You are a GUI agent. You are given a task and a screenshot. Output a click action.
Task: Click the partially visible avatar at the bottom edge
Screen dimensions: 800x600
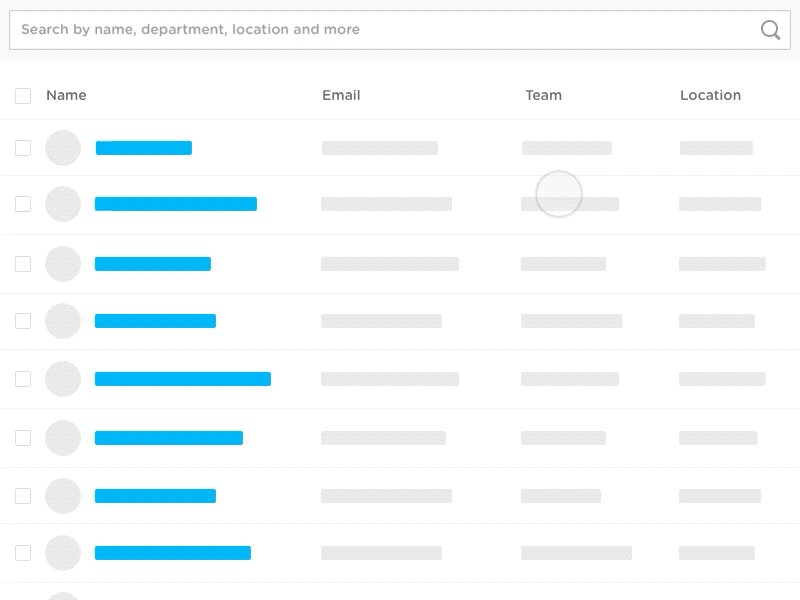(x=63, y=596)
